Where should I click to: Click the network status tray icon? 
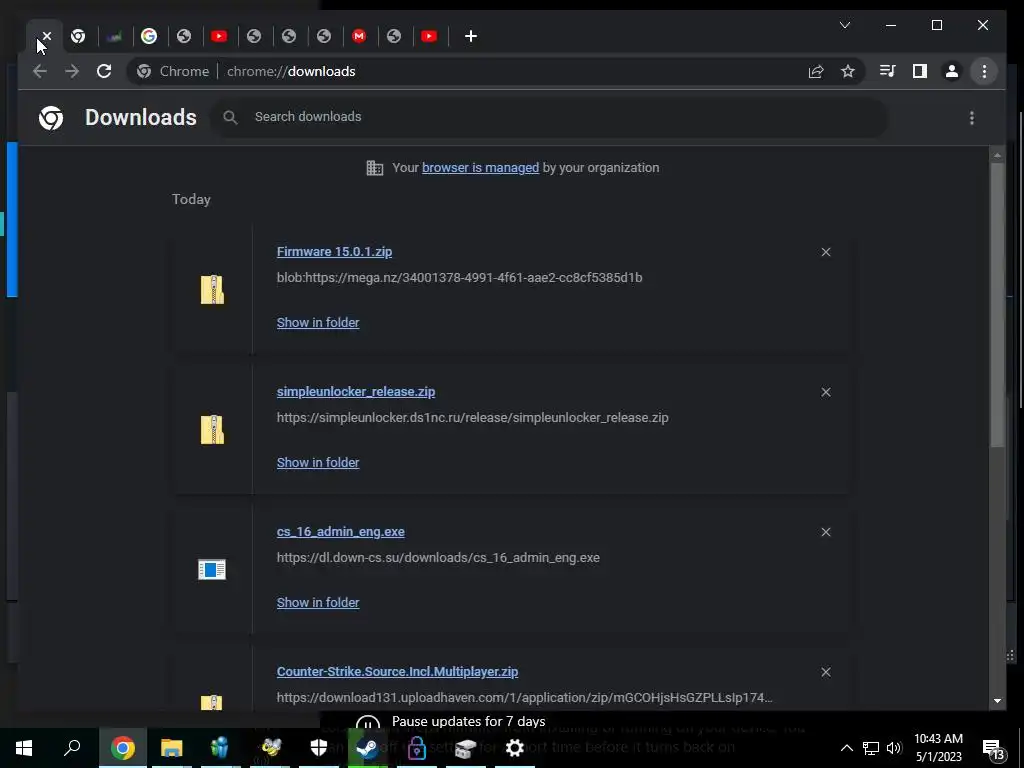tap(871, 748)
